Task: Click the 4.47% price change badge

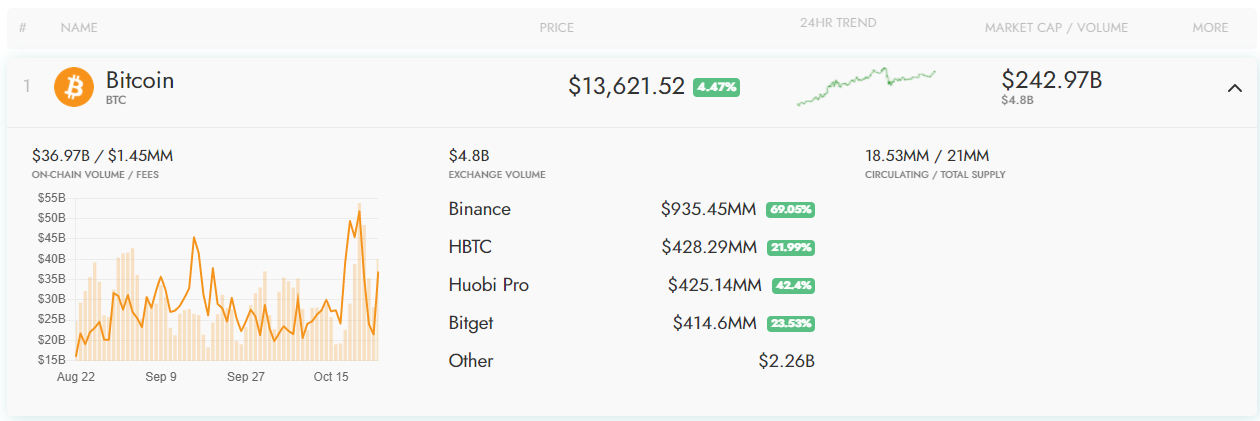Action: coord(716,87)
